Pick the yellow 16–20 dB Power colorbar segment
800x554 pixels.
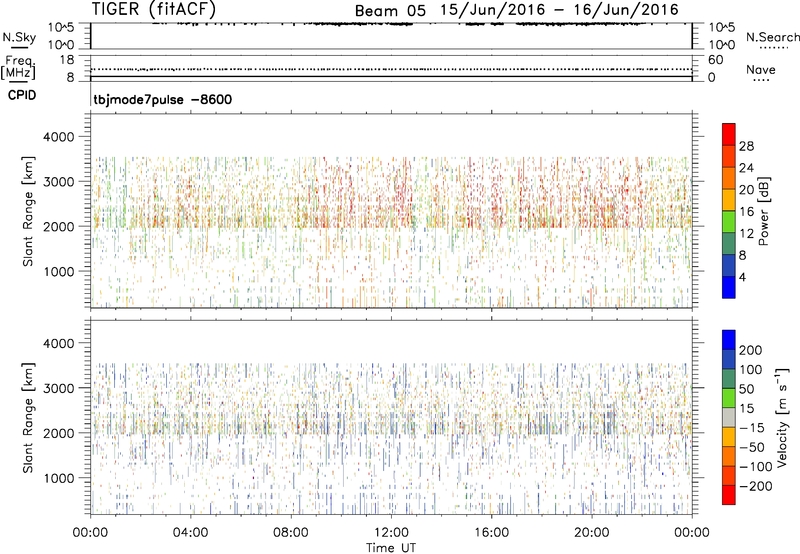click(x=729, y=200)
